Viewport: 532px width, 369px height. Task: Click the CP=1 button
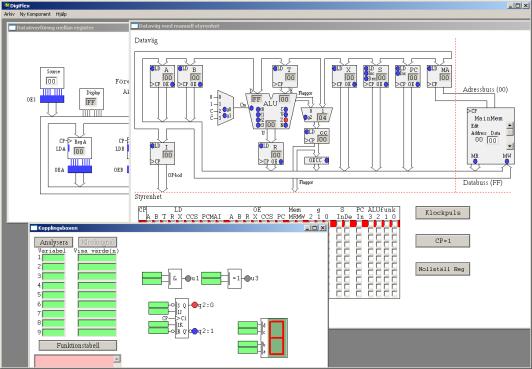tap(442, 241)
